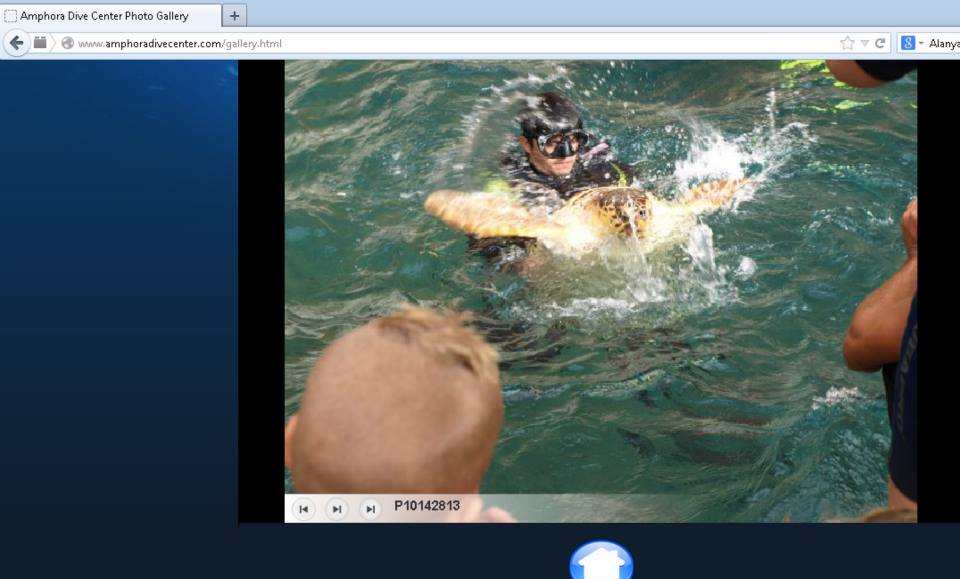
Task: Click the favicon on the gallery tab
Action: (11, 16)
